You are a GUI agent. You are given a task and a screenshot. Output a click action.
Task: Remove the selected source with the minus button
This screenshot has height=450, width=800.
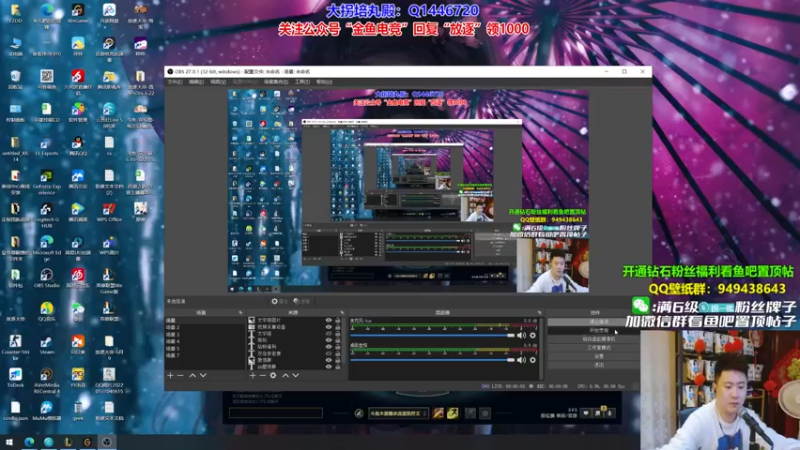click(x=262, y=376)
